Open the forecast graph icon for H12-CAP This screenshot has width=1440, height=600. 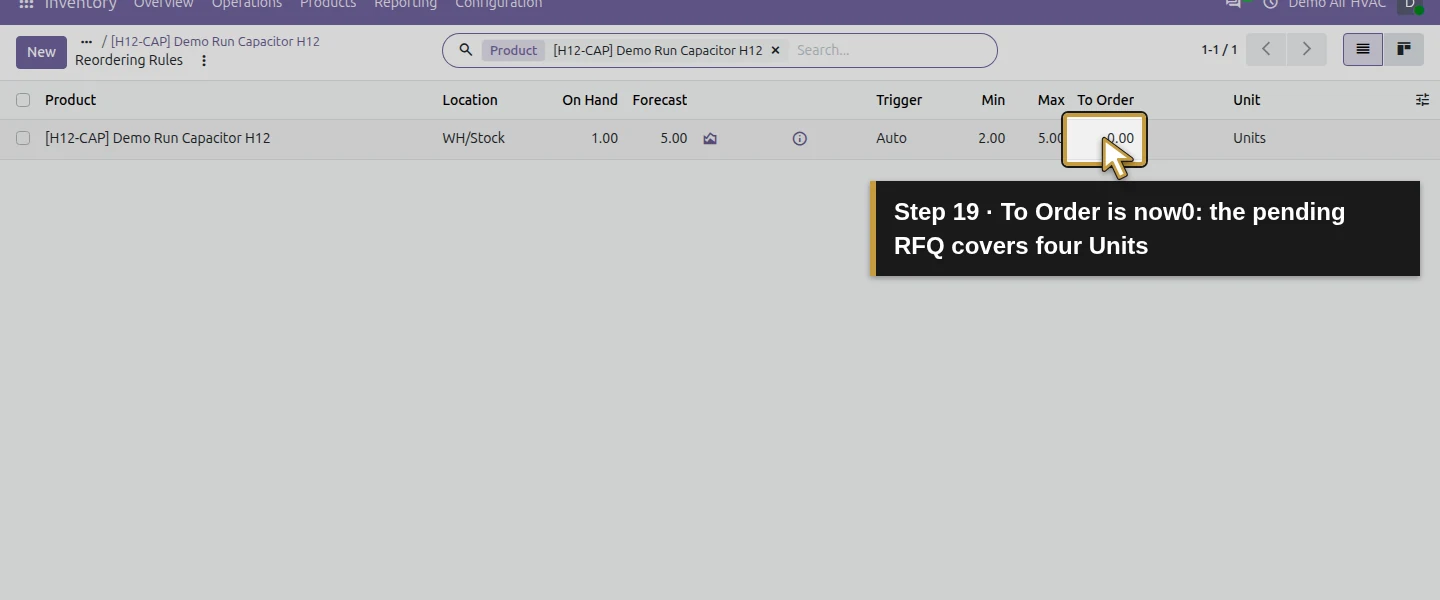click(710, 139)
